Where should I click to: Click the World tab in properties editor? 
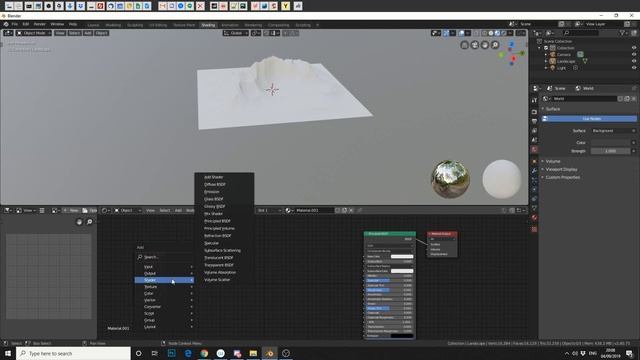534,150
